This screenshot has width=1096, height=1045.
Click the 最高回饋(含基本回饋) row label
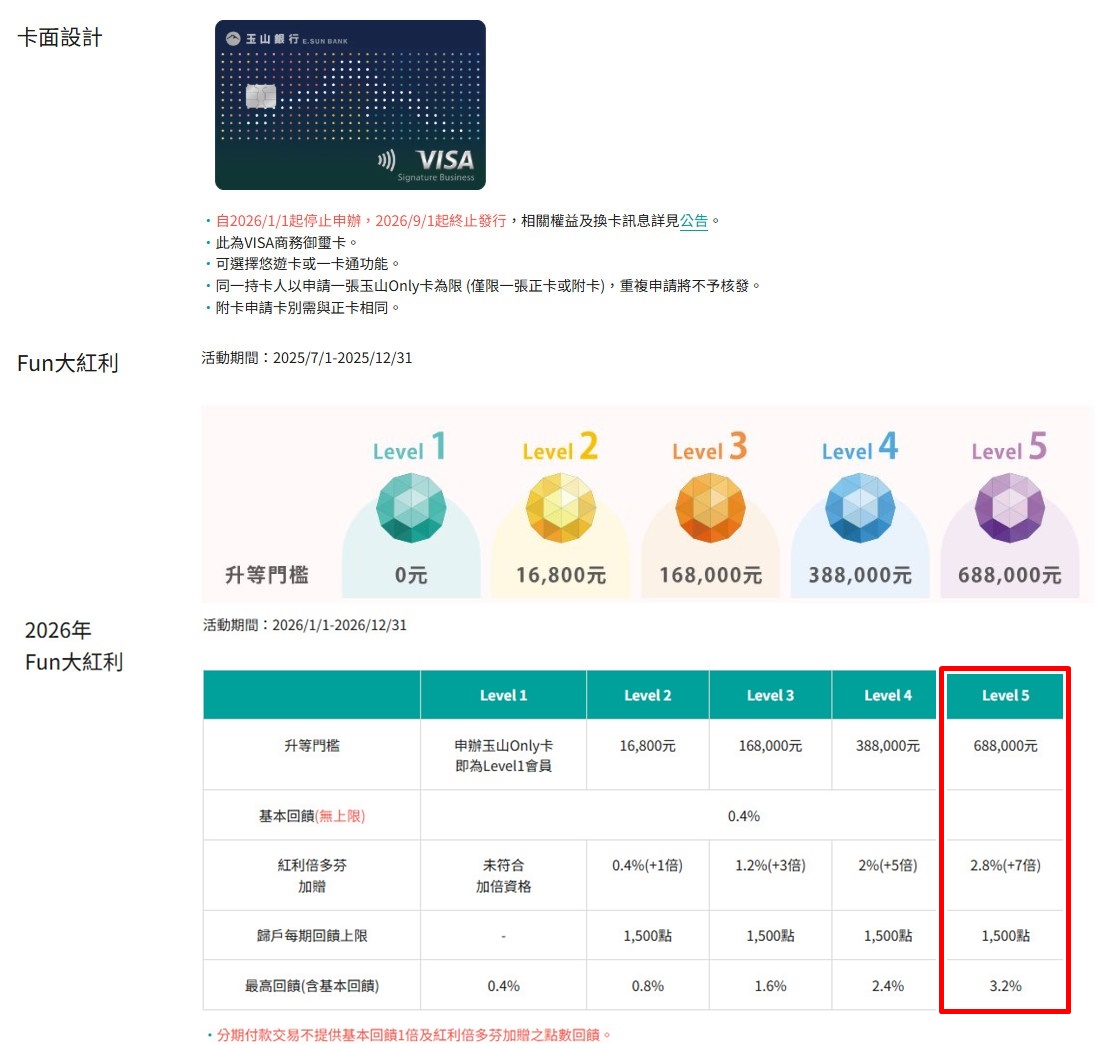pos(312,986)
